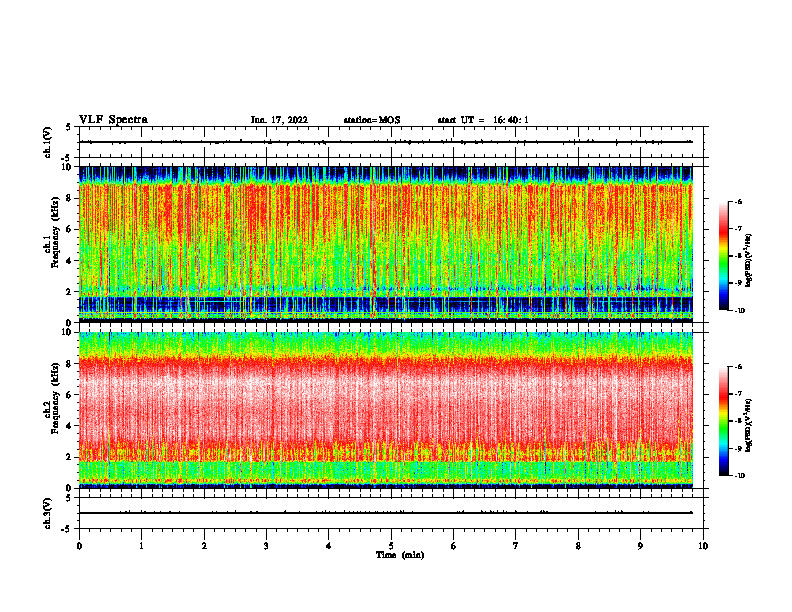
Task: Select the "-9" tick on ch.2 colorbar
Action: [738, 448]
